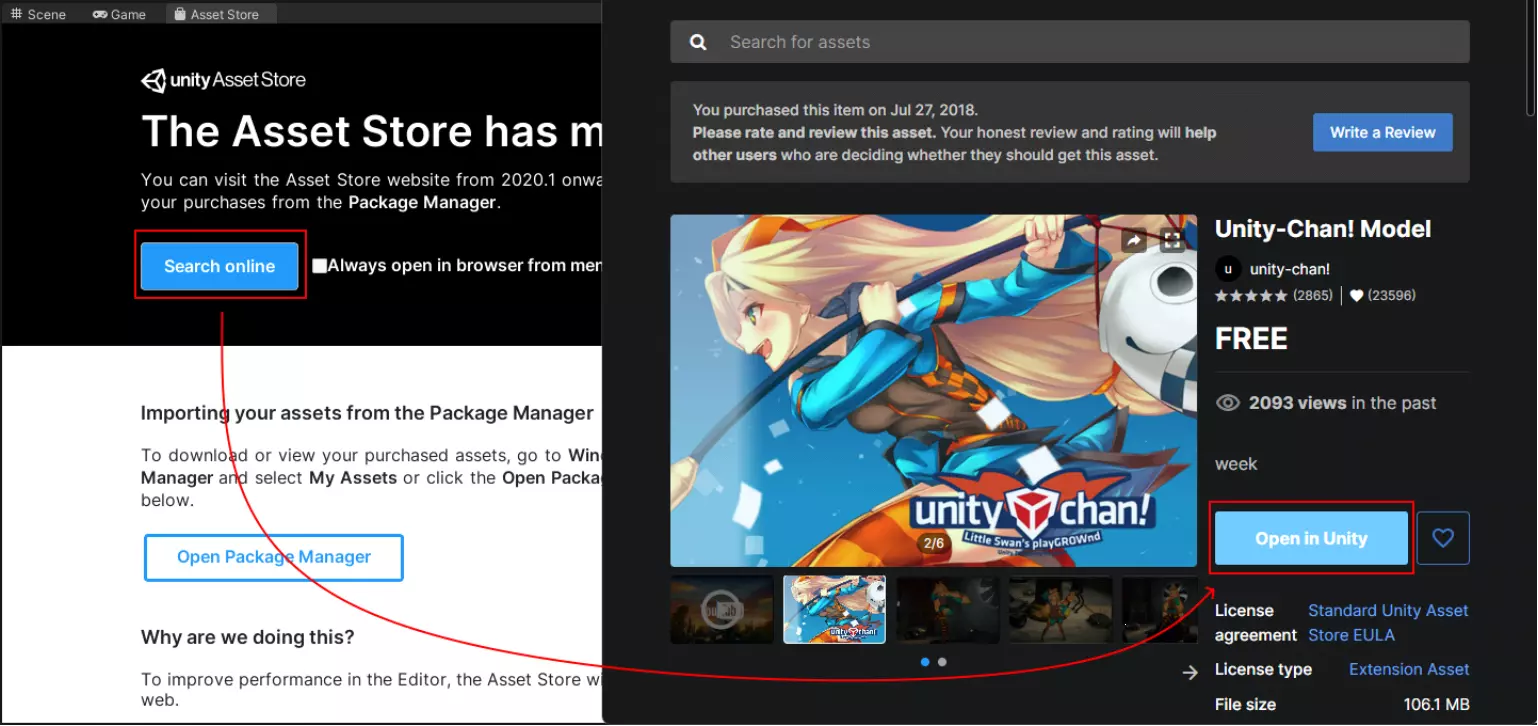Click the eye icon beside 2093 views

[1227, 403]
